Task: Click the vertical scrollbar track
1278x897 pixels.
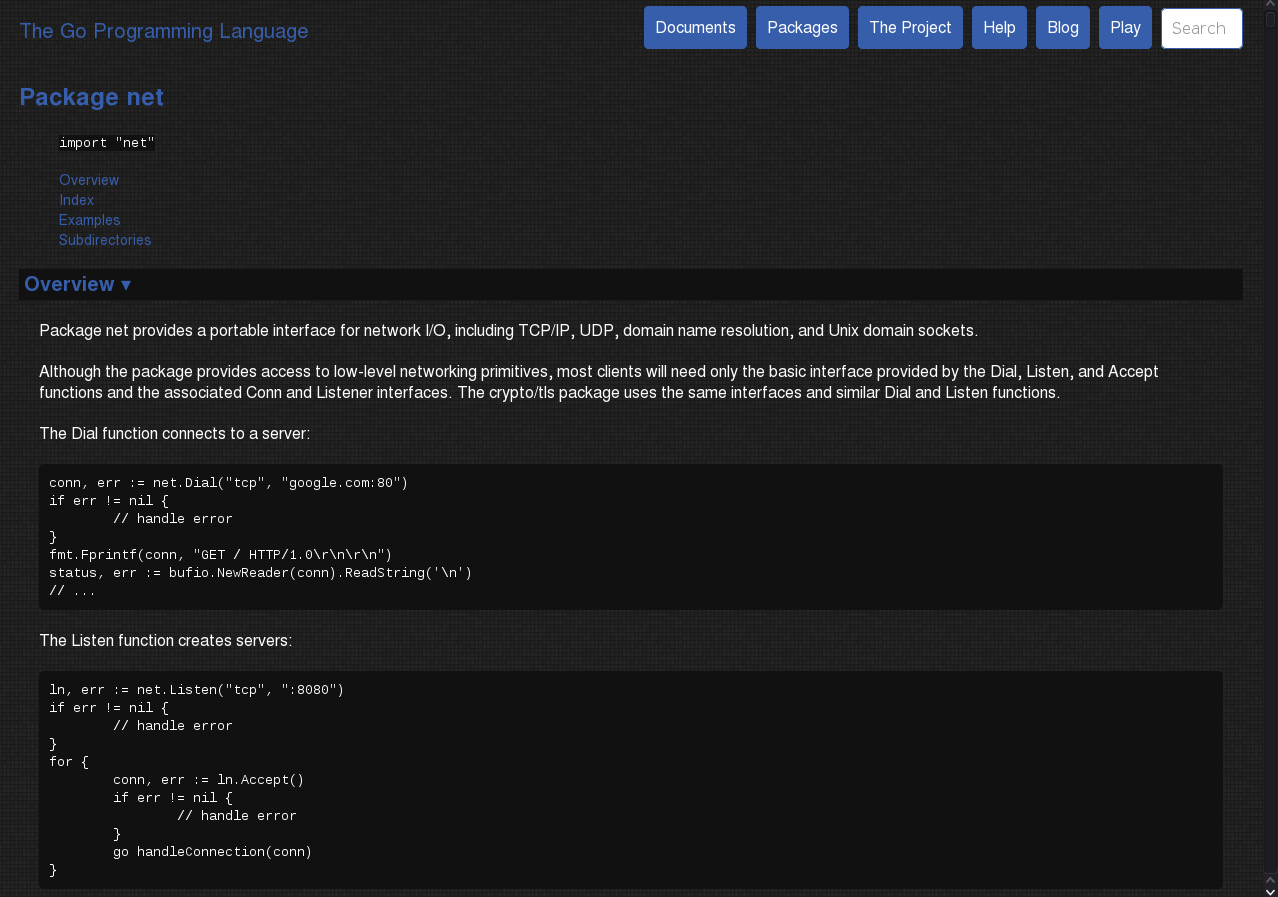Action: (x=1271, y=450)
